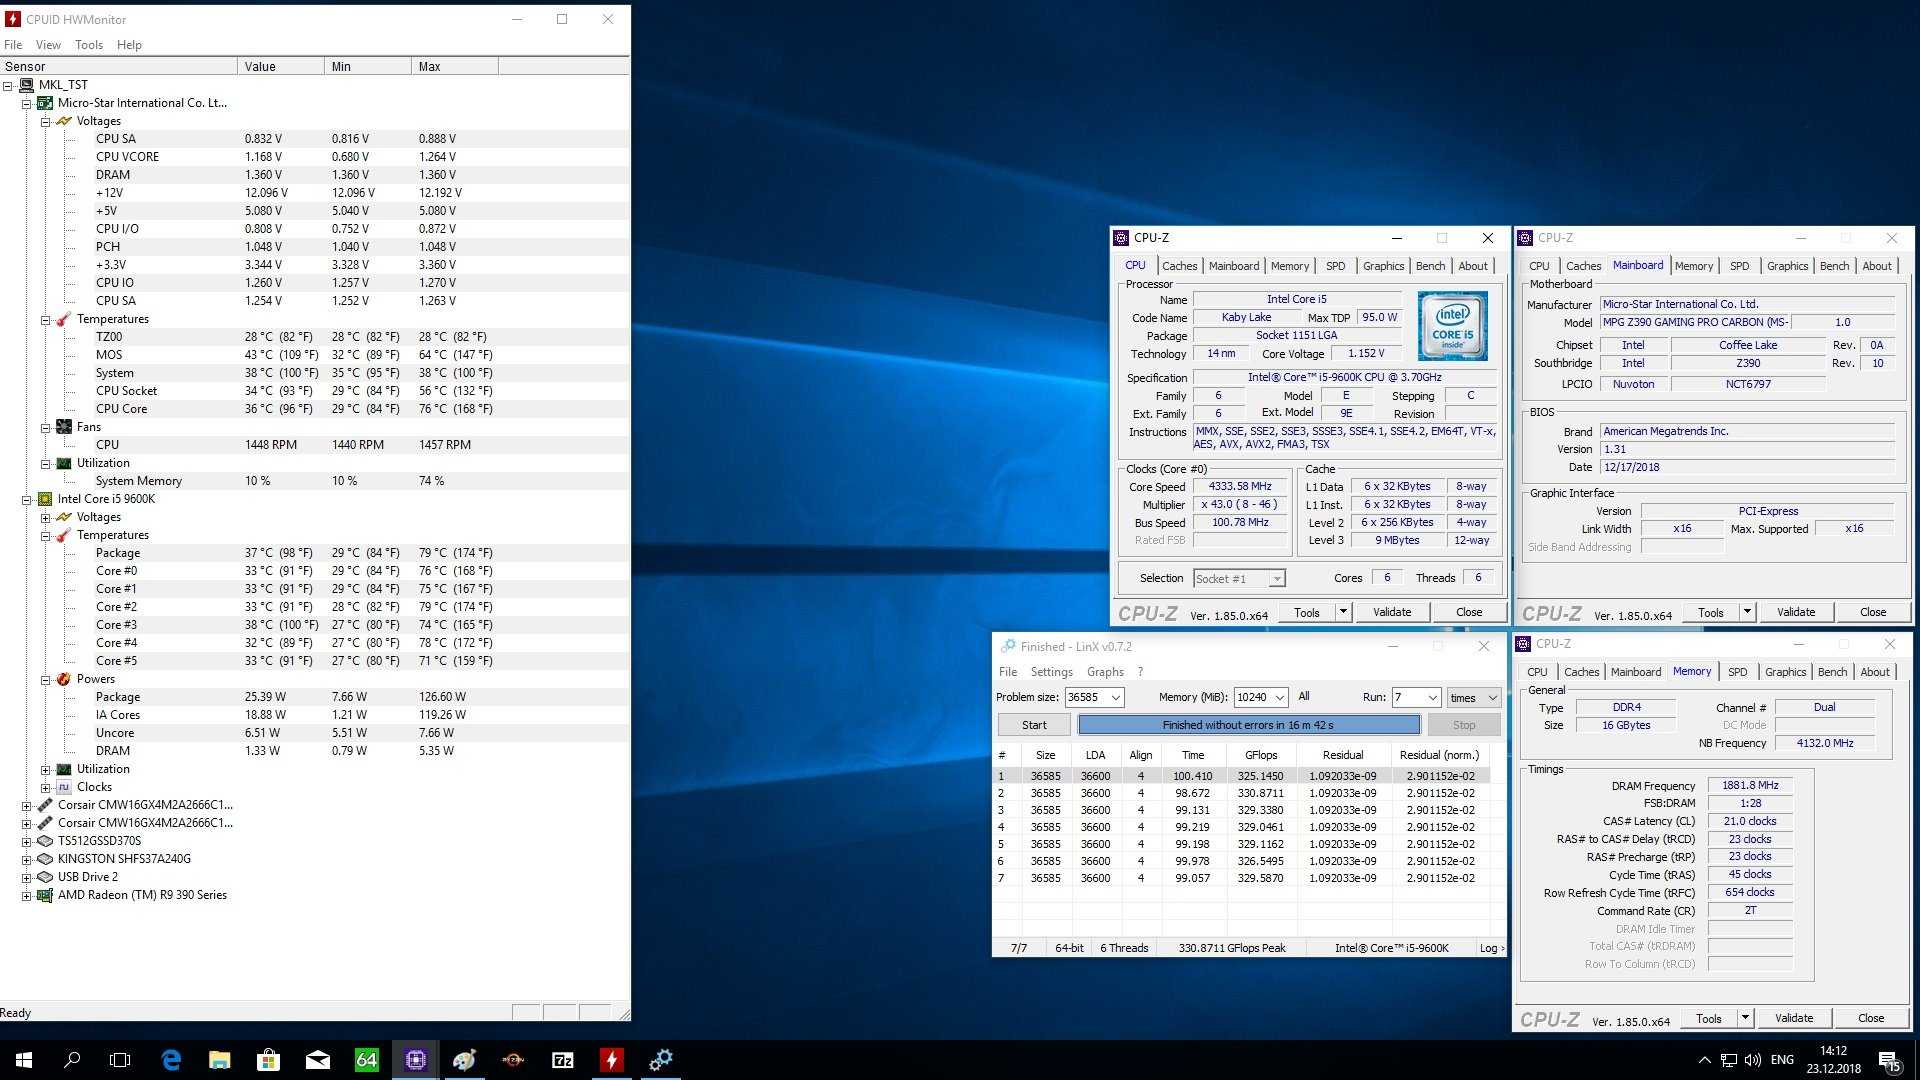Open the Problem size dropdown in LinX

click(x=1116, y=698)
